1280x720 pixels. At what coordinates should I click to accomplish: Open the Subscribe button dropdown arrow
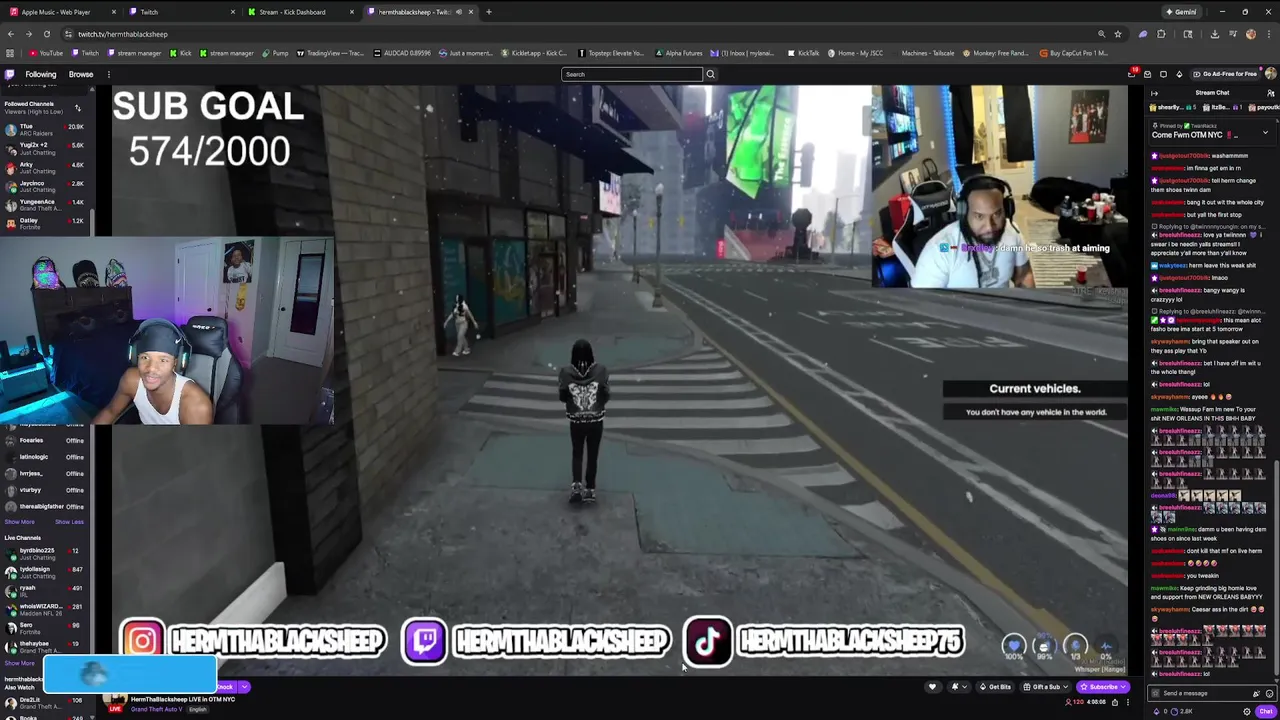(1123, 687)
